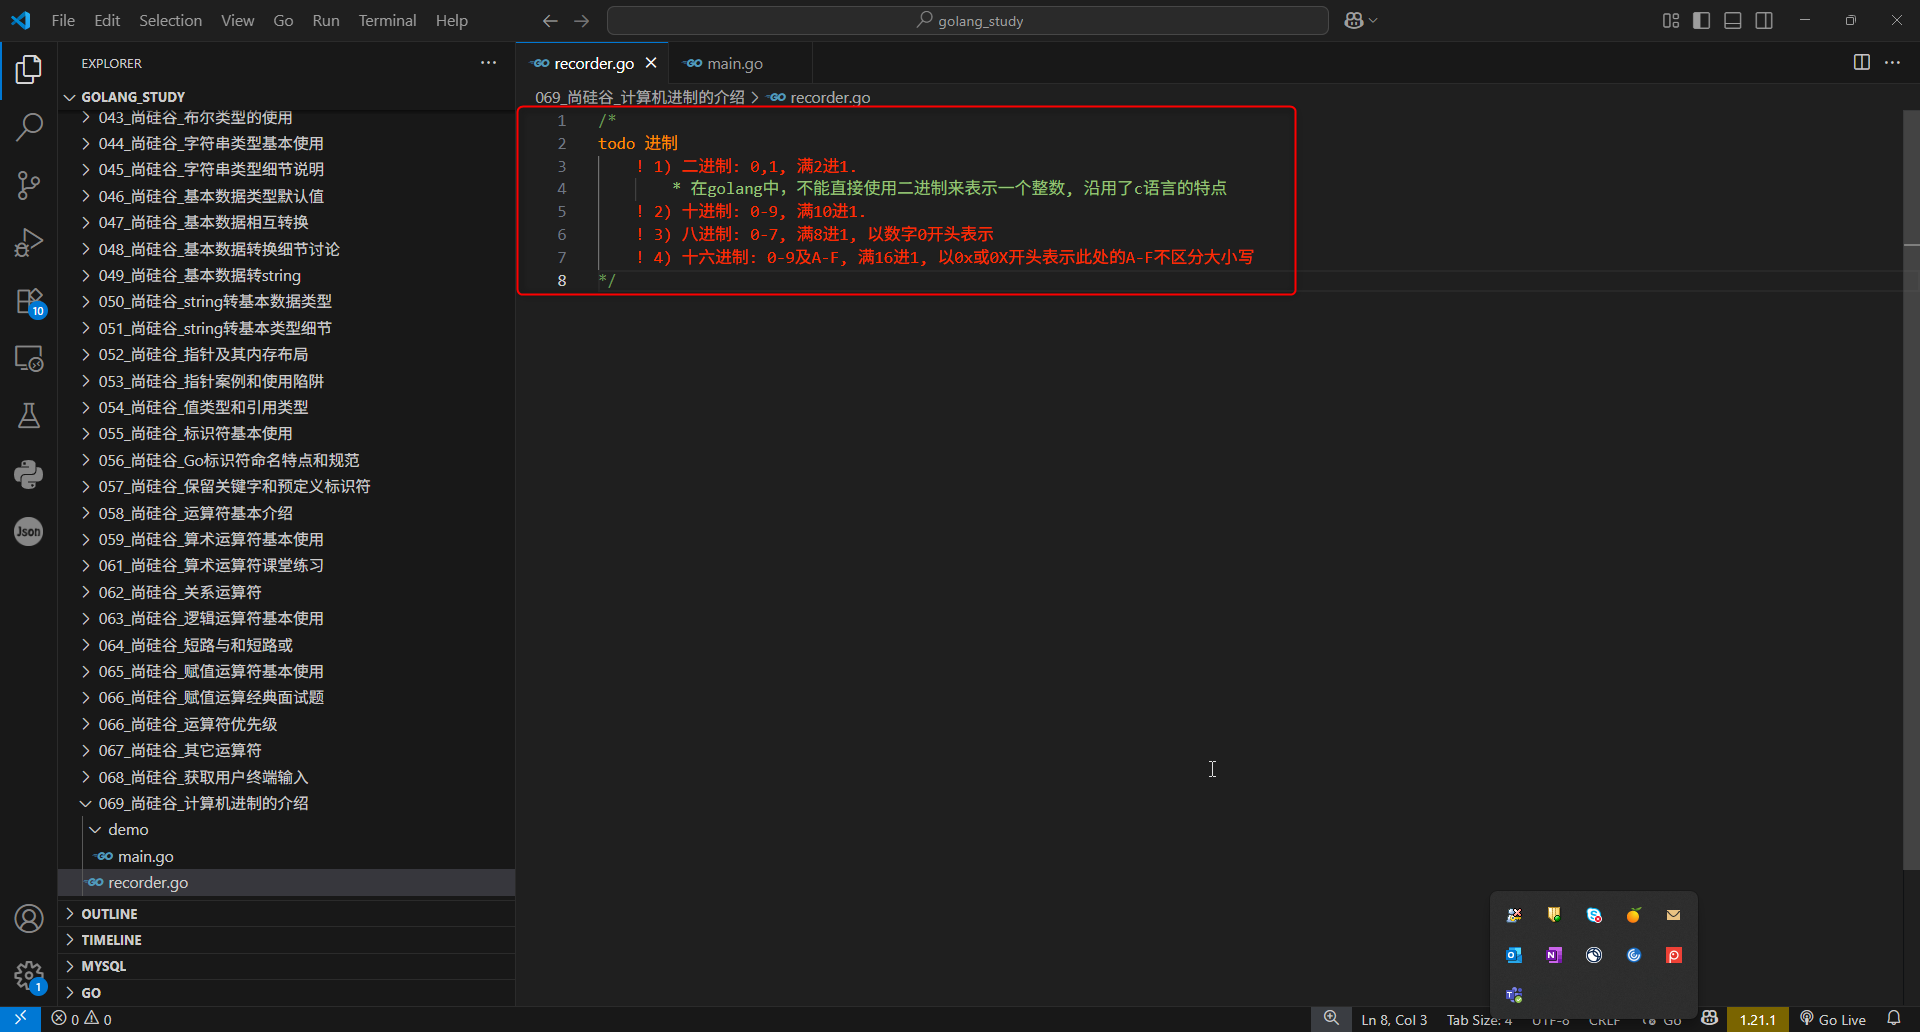Click breadcrumb folder 069_尚硅谷_计算机进制的介绍

click(640, 97)
